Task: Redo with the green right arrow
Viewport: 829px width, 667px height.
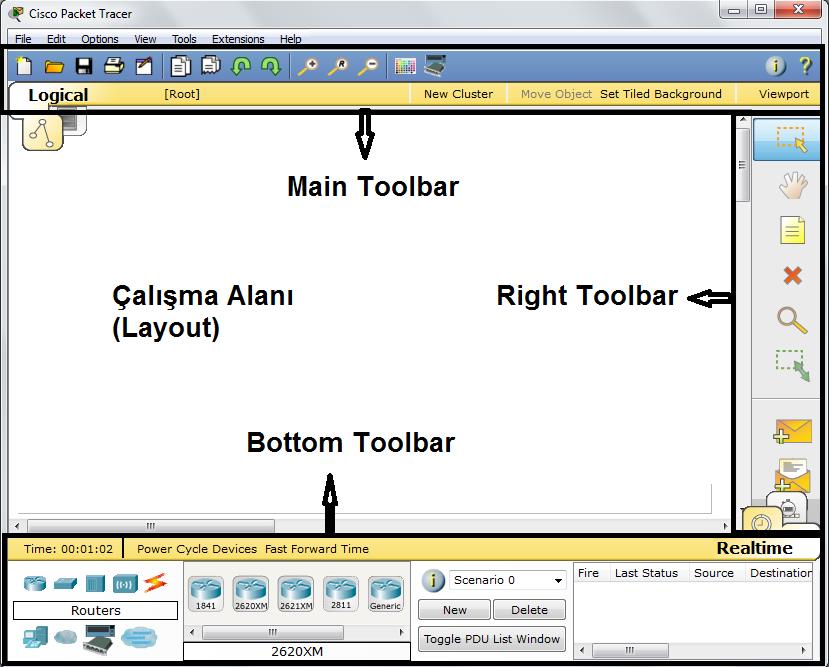Action: (x=271, y=67)
